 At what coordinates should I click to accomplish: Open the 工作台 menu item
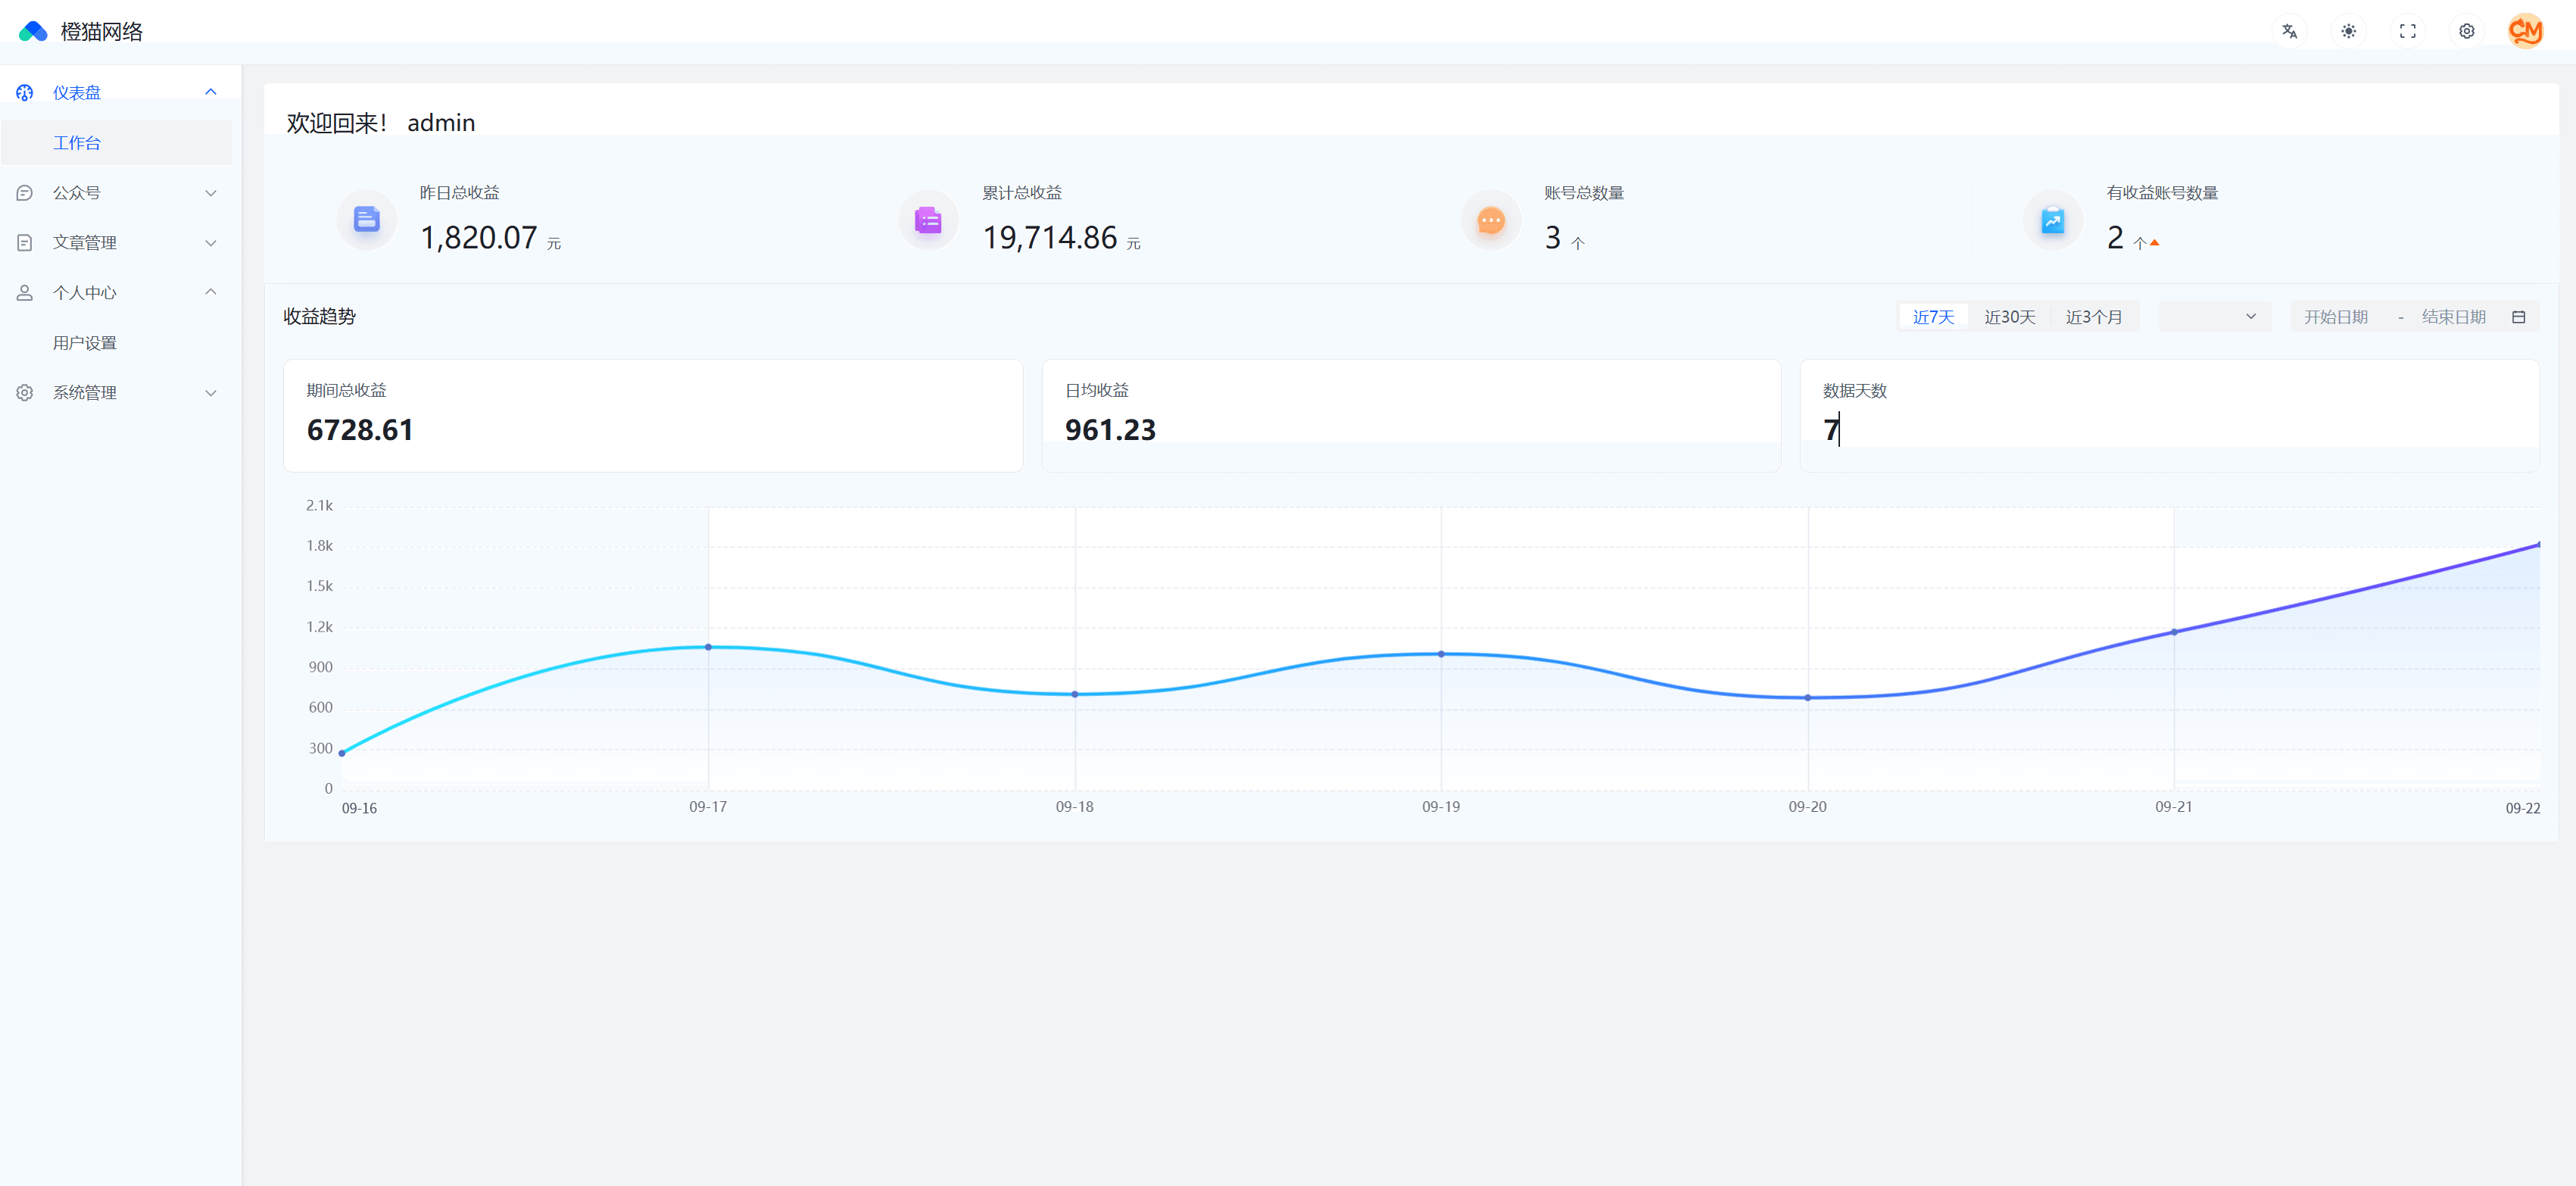[77, 143]
